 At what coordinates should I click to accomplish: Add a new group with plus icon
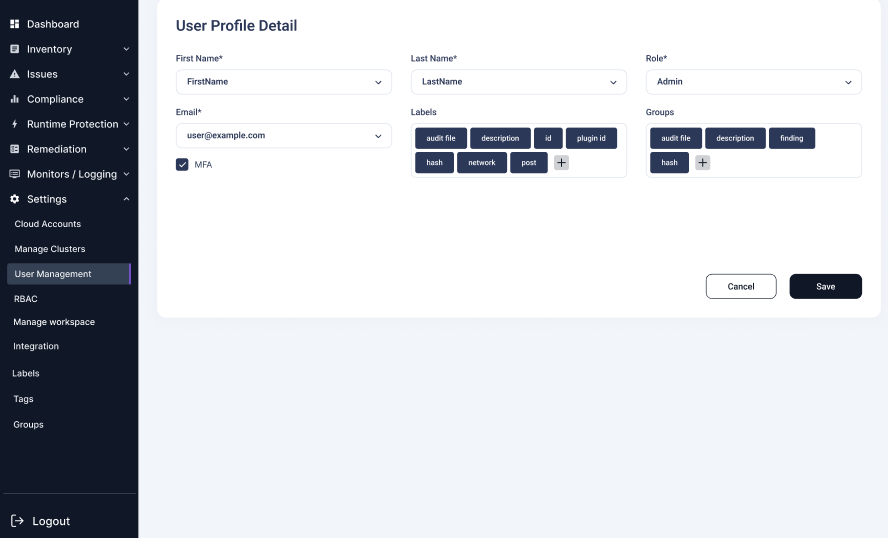click(702, 163)
